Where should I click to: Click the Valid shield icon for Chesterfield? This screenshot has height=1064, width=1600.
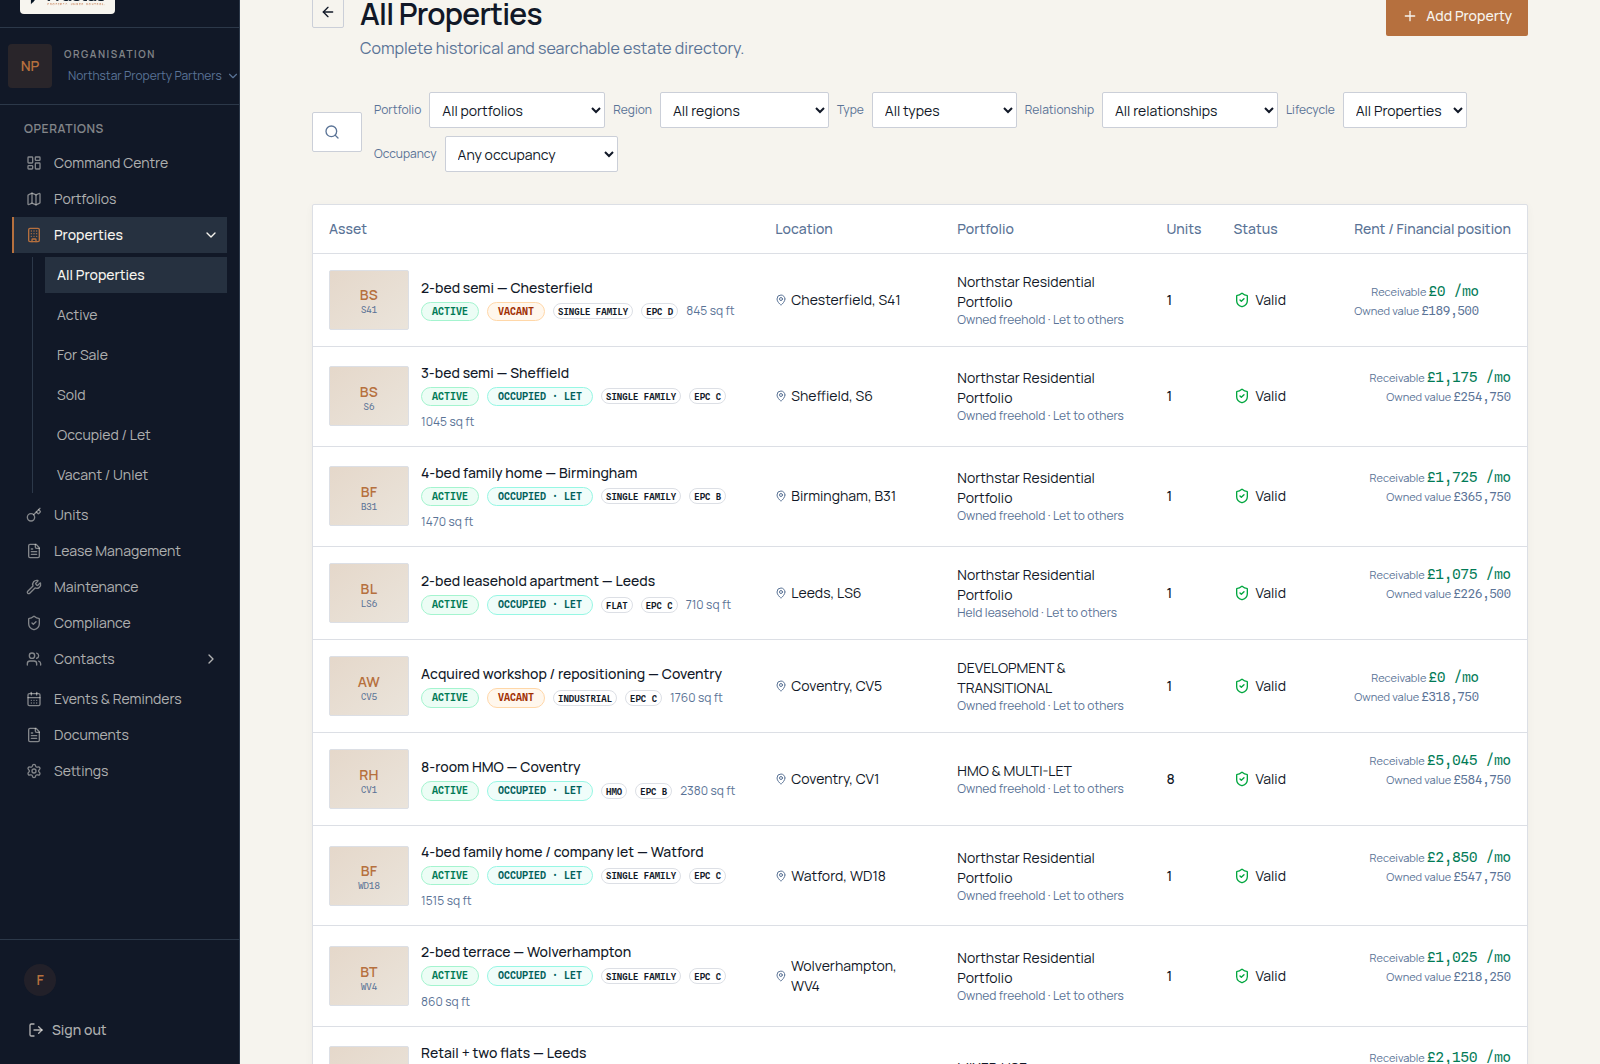(1241, 300)
